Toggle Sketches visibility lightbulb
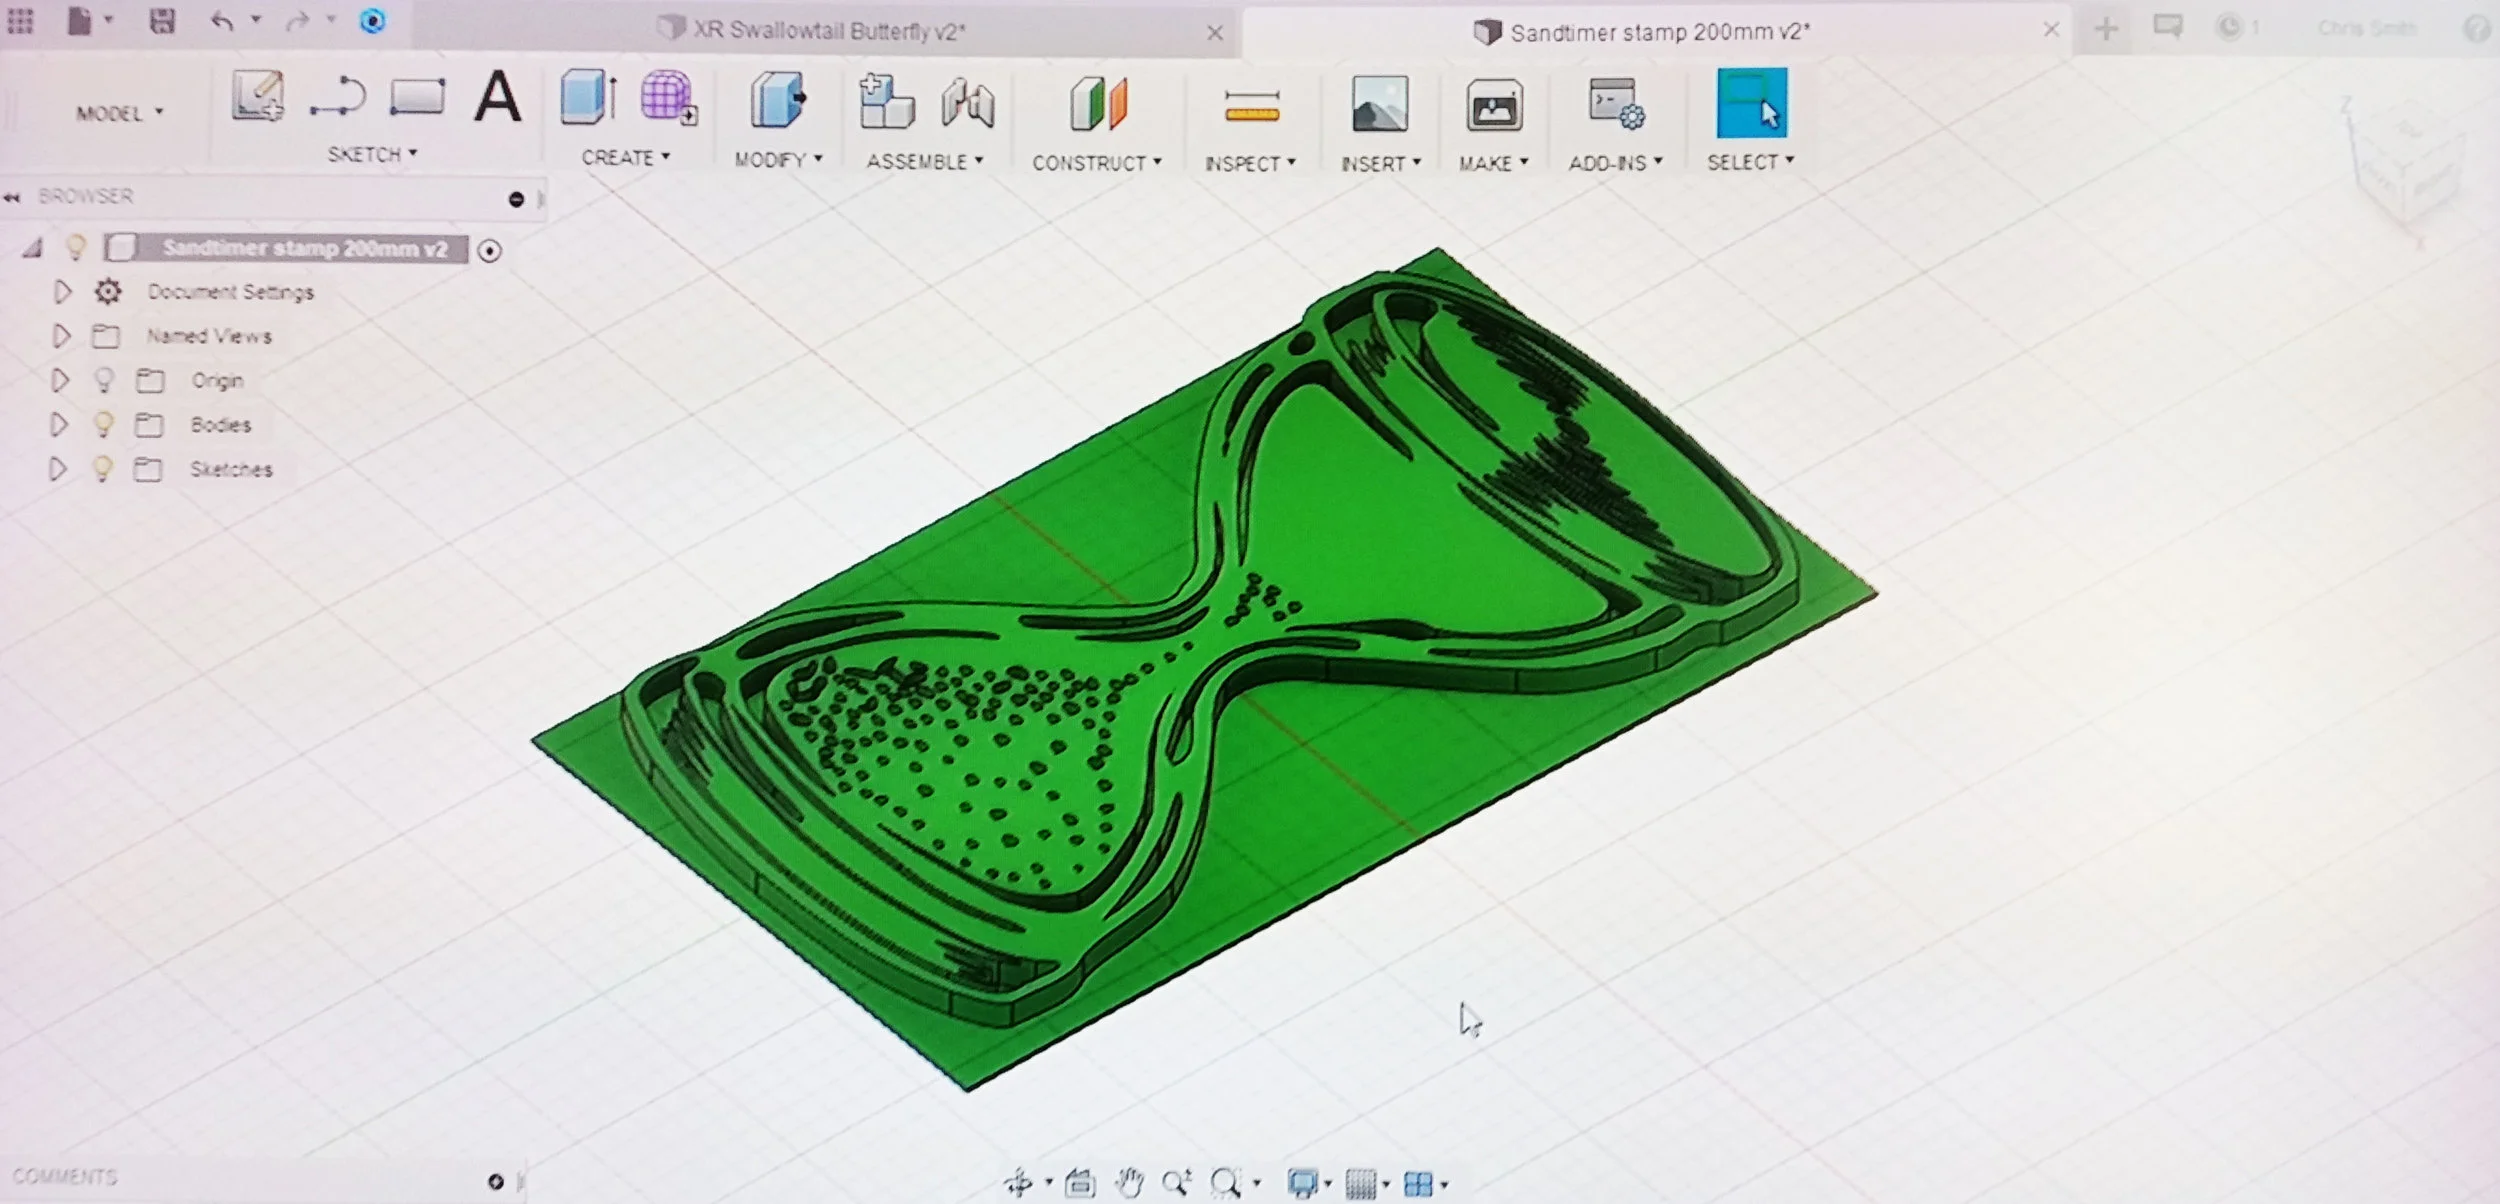This screenshot has width=2500, height=1204. coord(102,468)
